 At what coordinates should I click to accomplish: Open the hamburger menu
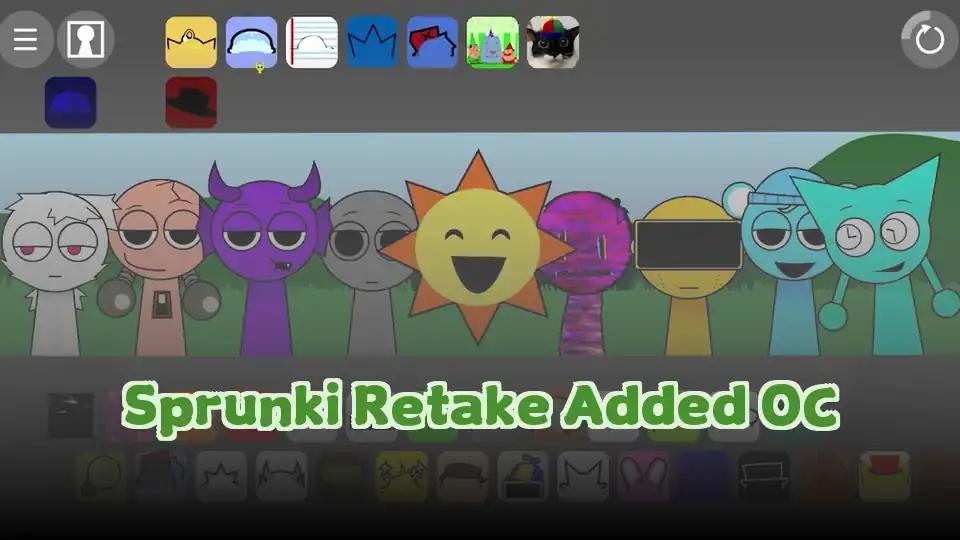click(25, 40)
